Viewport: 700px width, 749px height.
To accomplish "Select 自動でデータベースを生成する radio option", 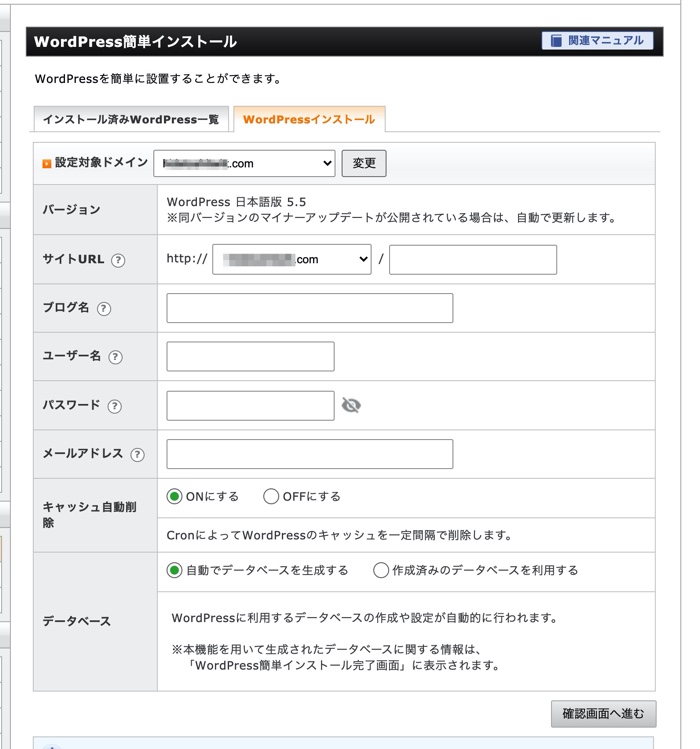I will pyautogui.click(x=174, y=570).
